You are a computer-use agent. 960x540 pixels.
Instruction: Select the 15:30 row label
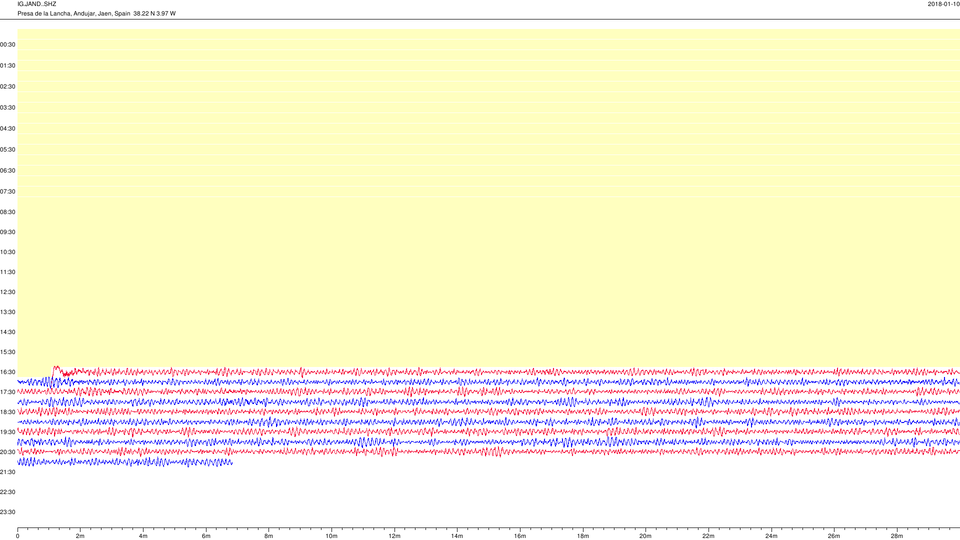pos(7,352)
